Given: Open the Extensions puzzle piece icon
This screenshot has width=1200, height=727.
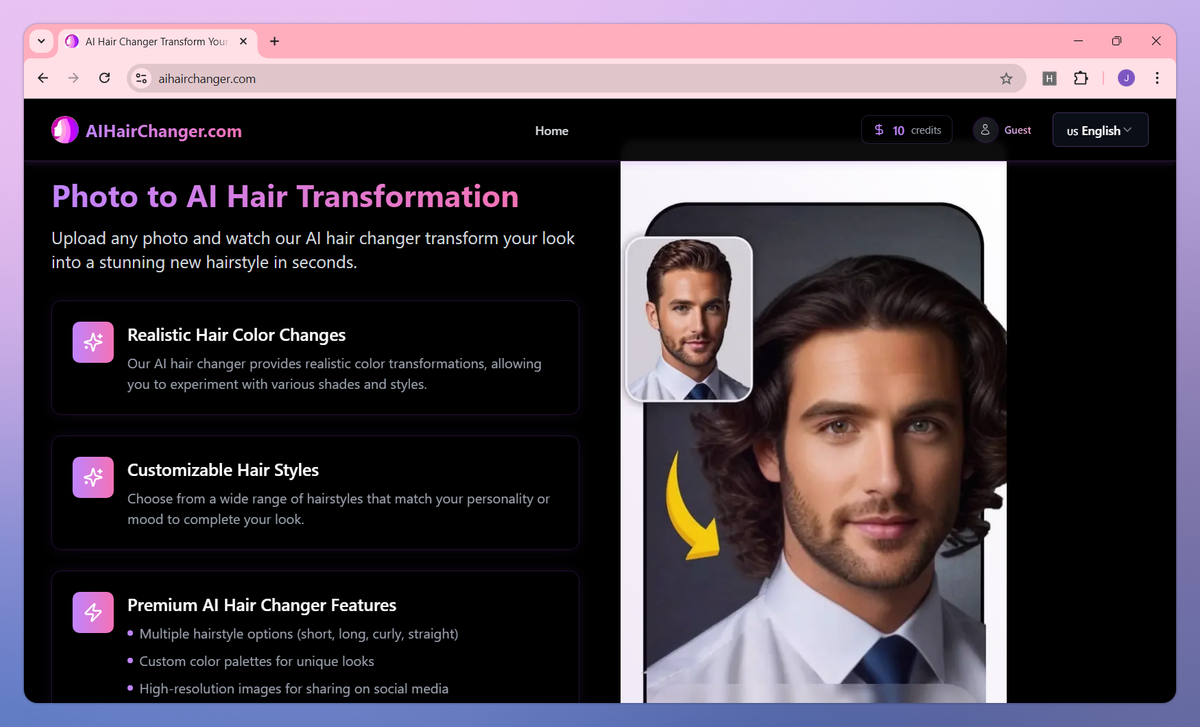Looking at the screenshot, I should click(1080, 78).
